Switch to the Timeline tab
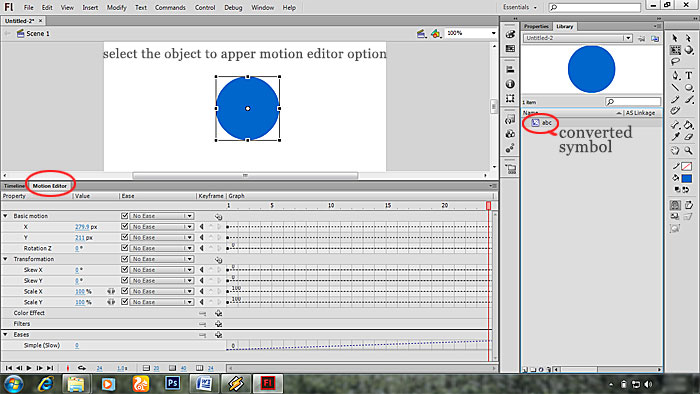 pyautogui.click(x=14, y=186)
